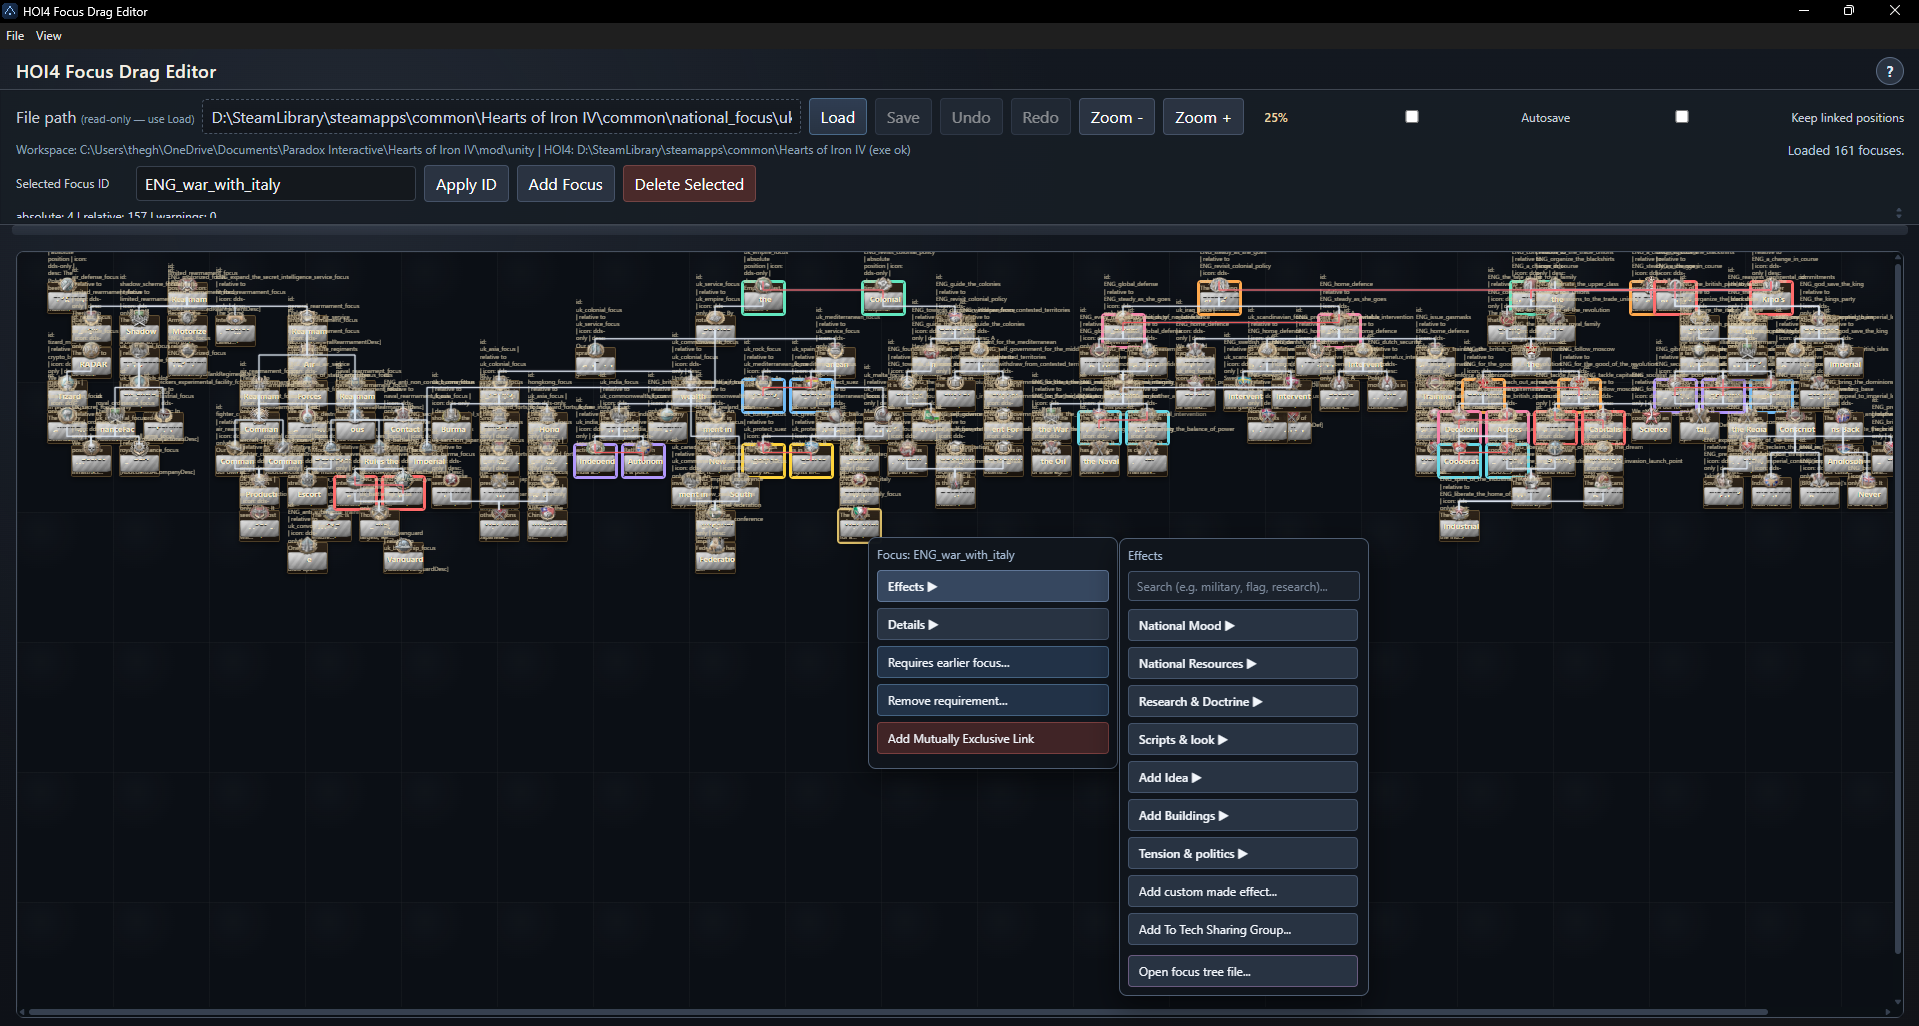The image size is (1919, 1026).
Task: Click the Save button
Action: coord(903,117)
